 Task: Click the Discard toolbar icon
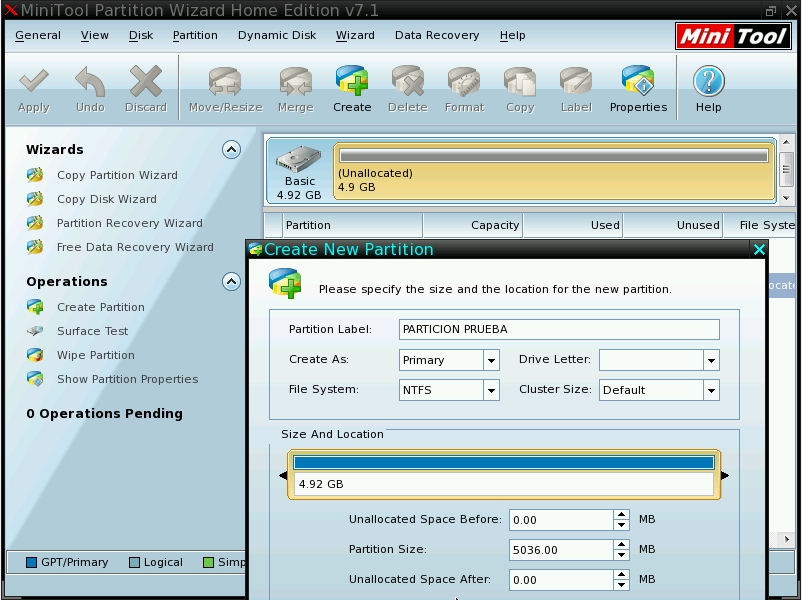145,86
